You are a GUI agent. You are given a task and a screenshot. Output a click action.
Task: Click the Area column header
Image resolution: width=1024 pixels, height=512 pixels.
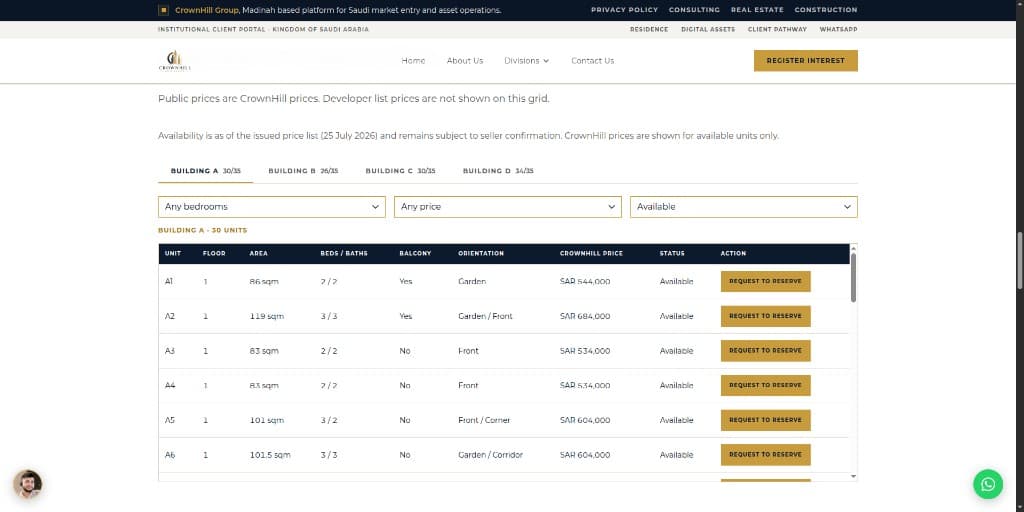(x=259, y=253)
